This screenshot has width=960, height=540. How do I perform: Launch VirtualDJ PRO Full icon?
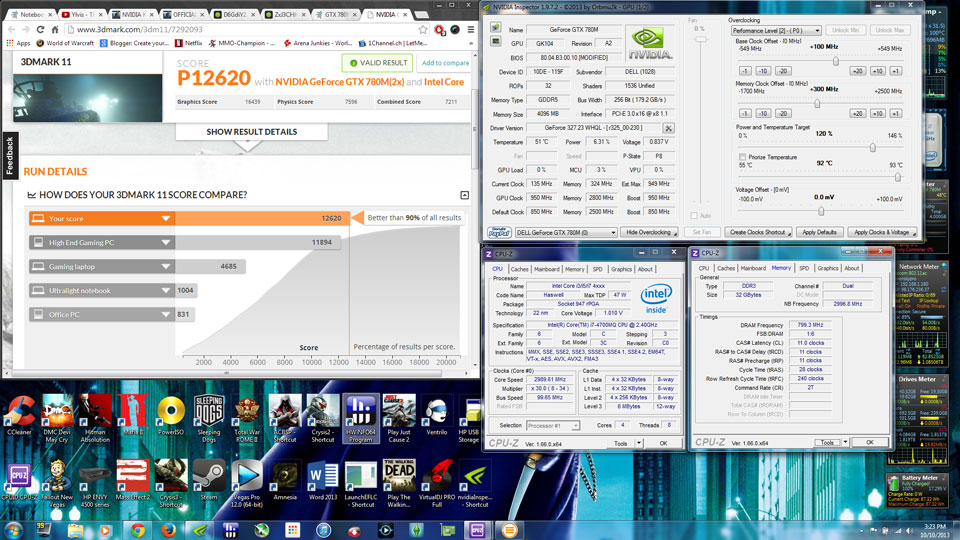(437, 482)
